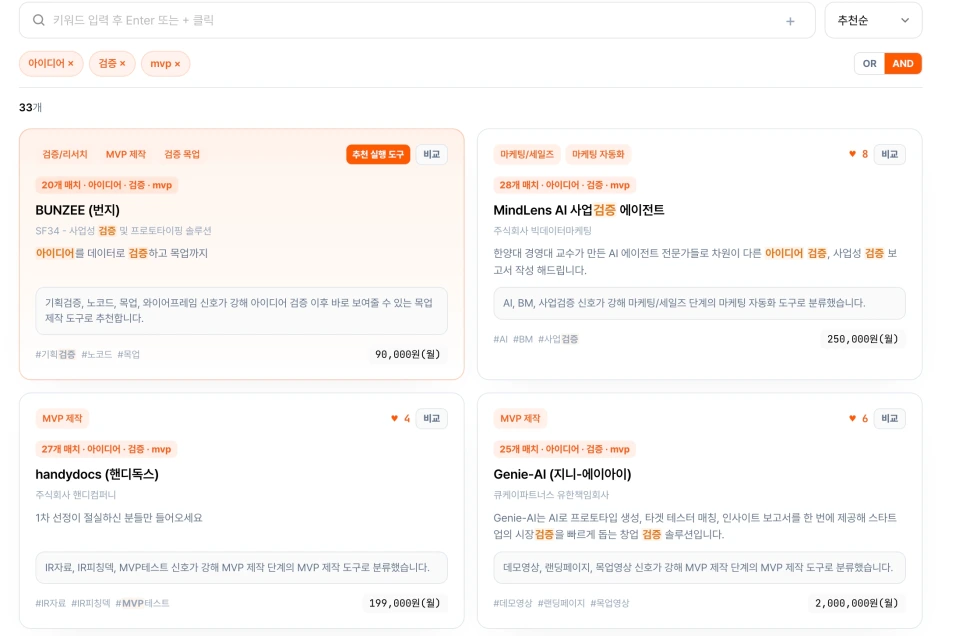Click SF34 사업성 검증 subtitle on BUNZEE

pos(123,230)
